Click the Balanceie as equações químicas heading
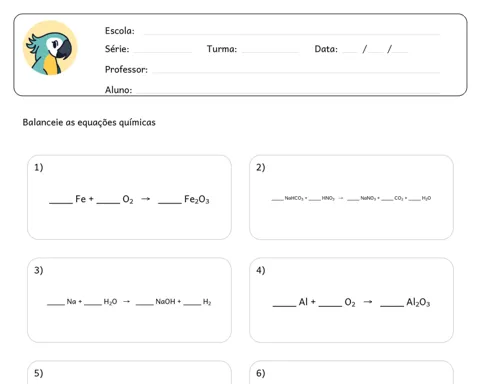The height and width of the screenshot is (384, 480). point(89,122)
